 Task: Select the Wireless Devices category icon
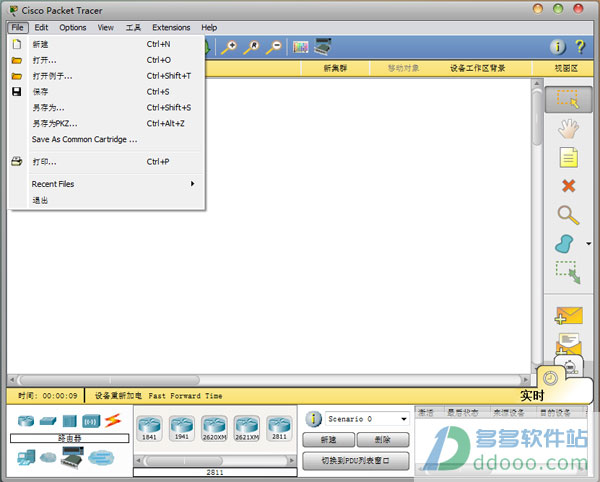pos(91,421)
